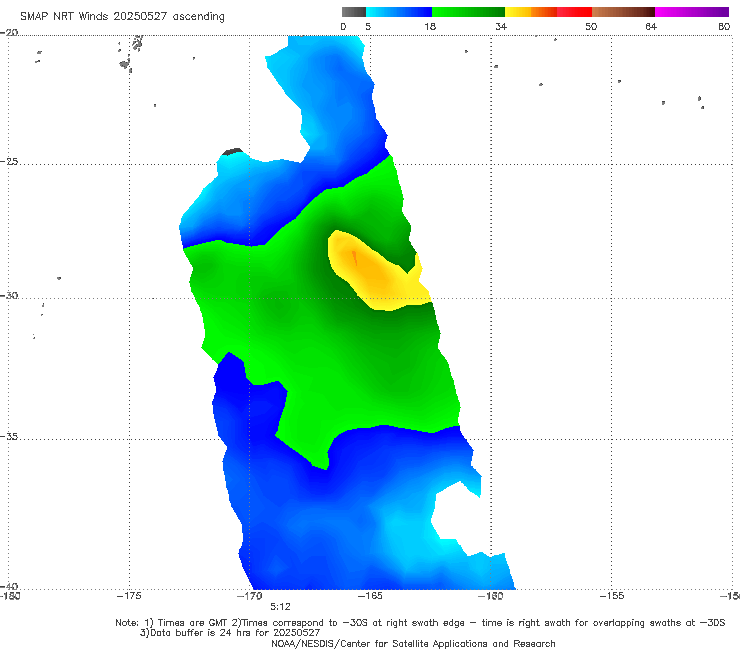Click the latitude label '-35'
Screen dimensions: 740x650
pos(9,436)
